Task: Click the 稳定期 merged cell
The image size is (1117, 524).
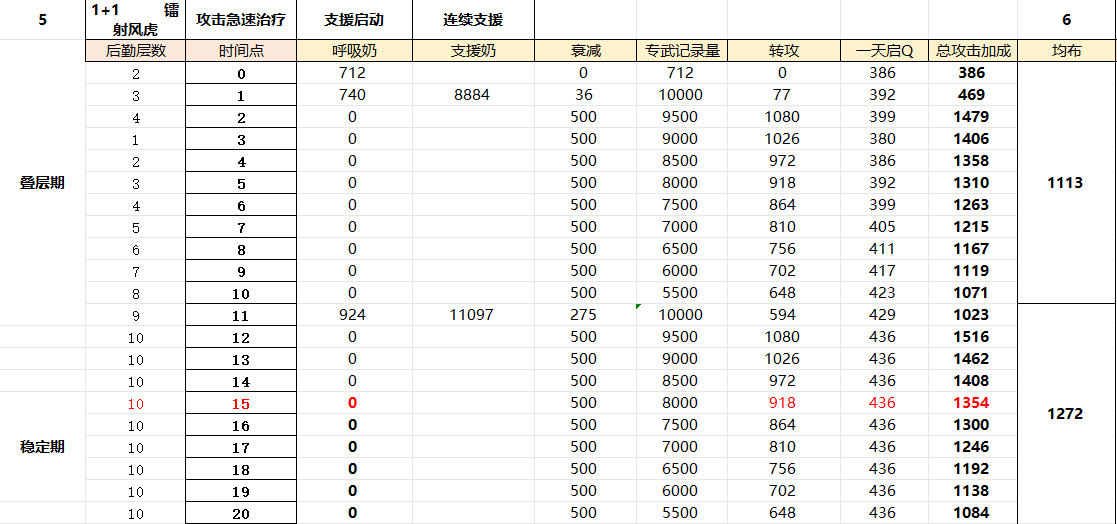Action: tap(42, 446)
